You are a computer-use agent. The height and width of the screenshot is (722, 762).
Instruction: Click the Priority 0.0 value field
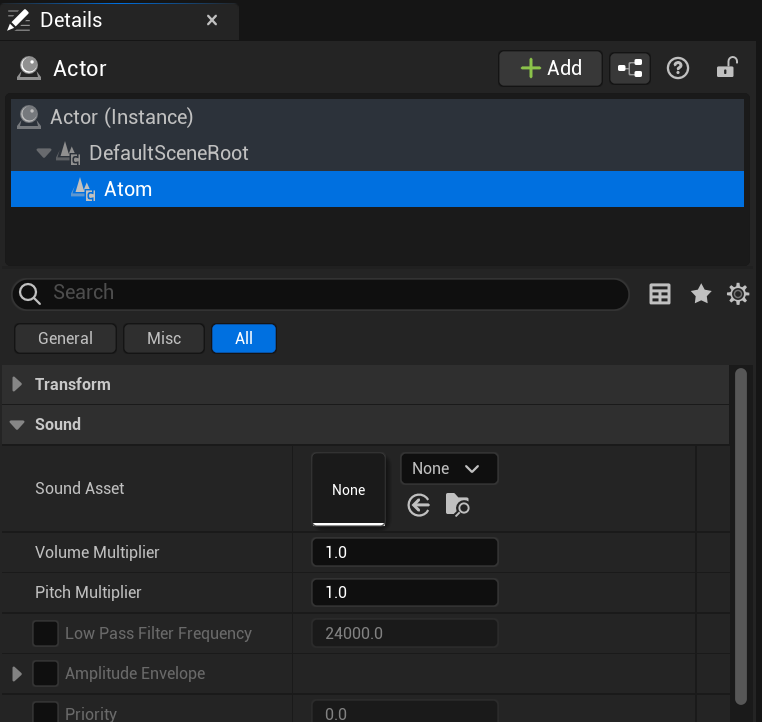[x=404, y=712]
